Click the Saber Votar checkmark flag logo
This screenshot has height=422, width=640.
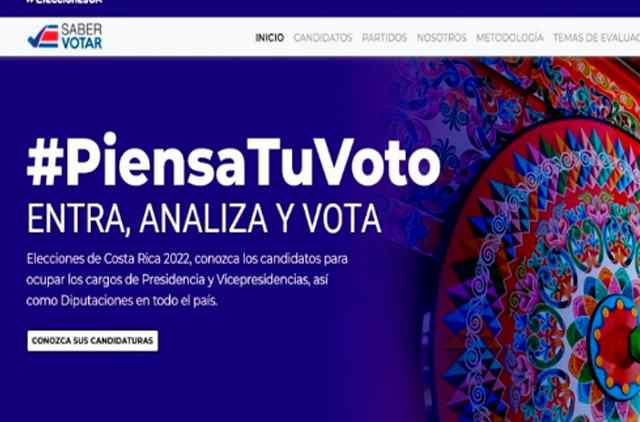pyautogui.click(x=43, y=37)
